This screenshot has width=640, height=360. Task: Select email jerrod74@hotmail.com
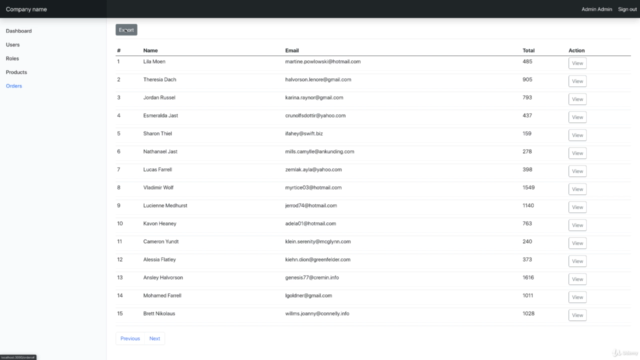311,206
